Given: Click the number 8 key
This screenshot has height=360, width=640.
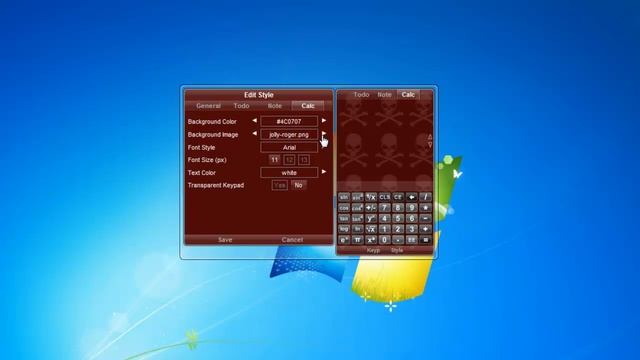Looking at the screenshot, I should (398, 208).
